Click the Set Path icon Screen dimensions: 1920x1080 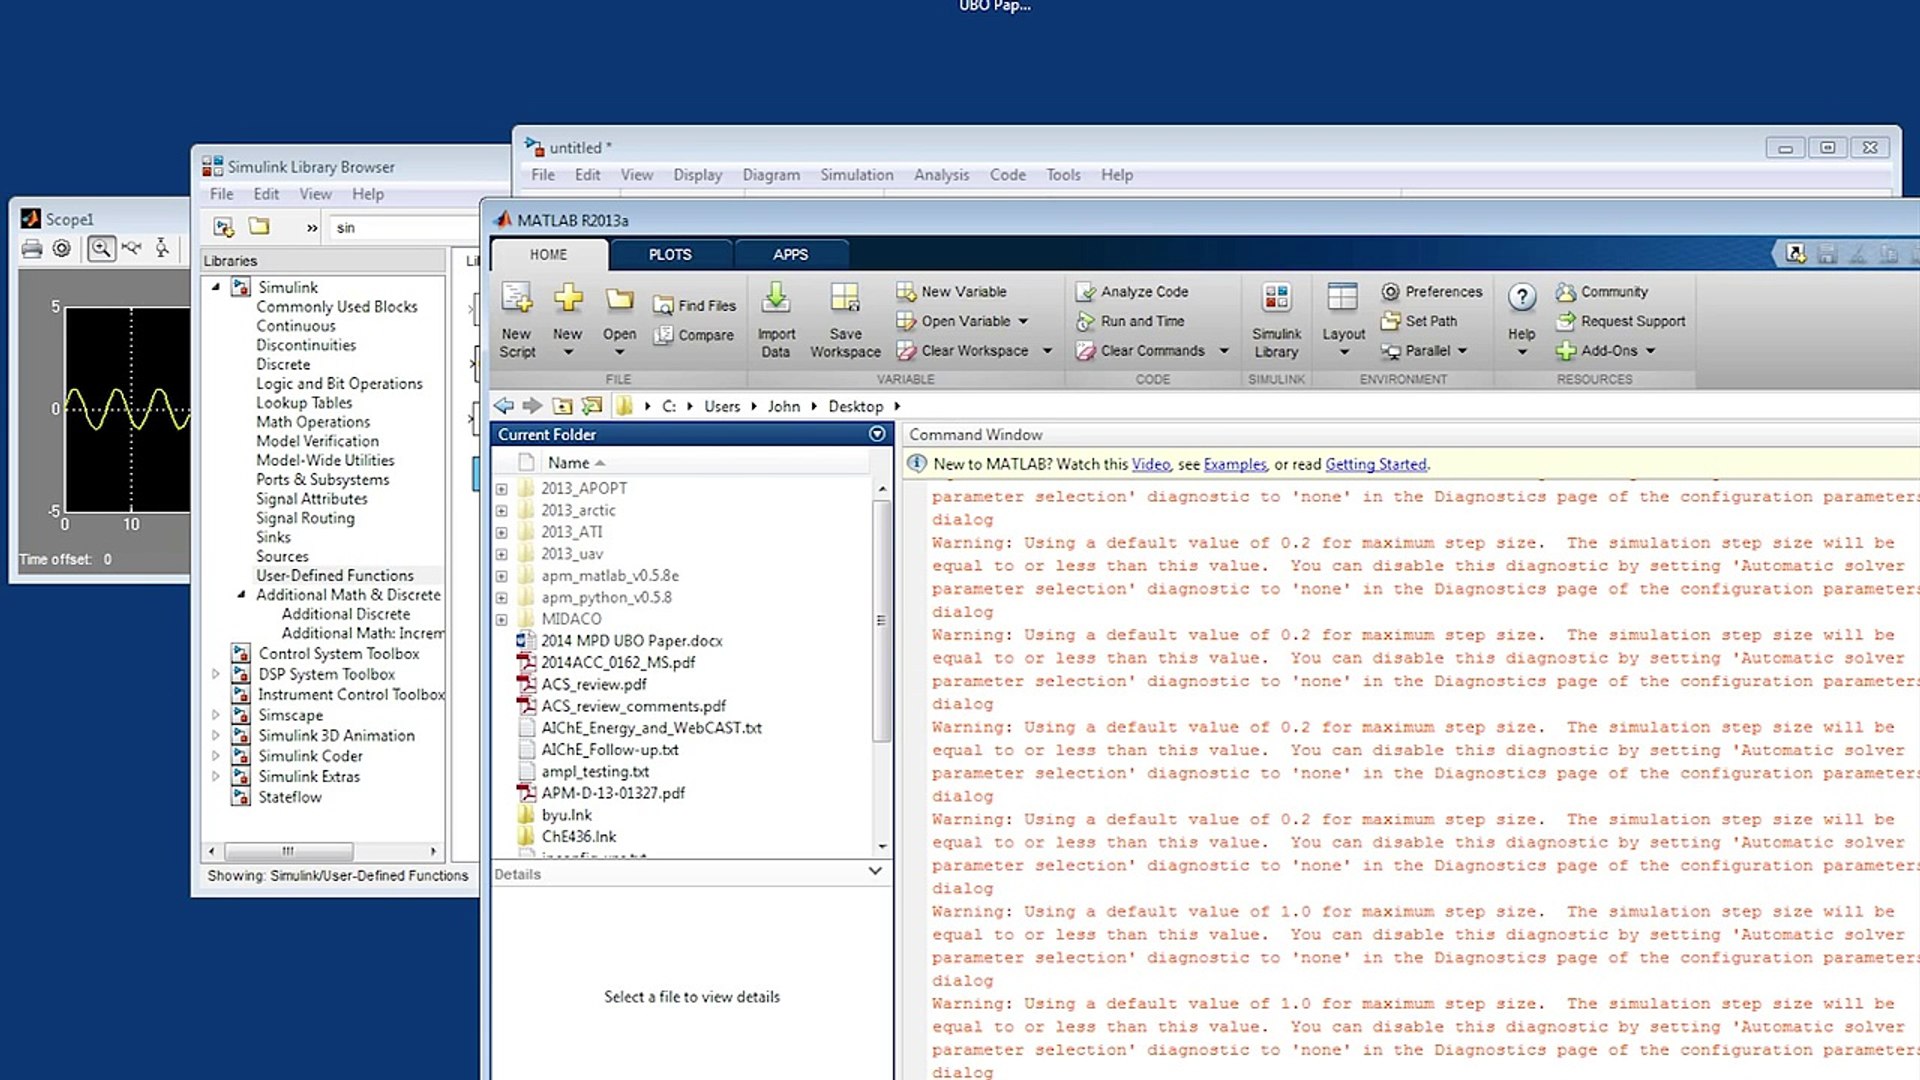pyautogui.click(x=1390, y=322)
